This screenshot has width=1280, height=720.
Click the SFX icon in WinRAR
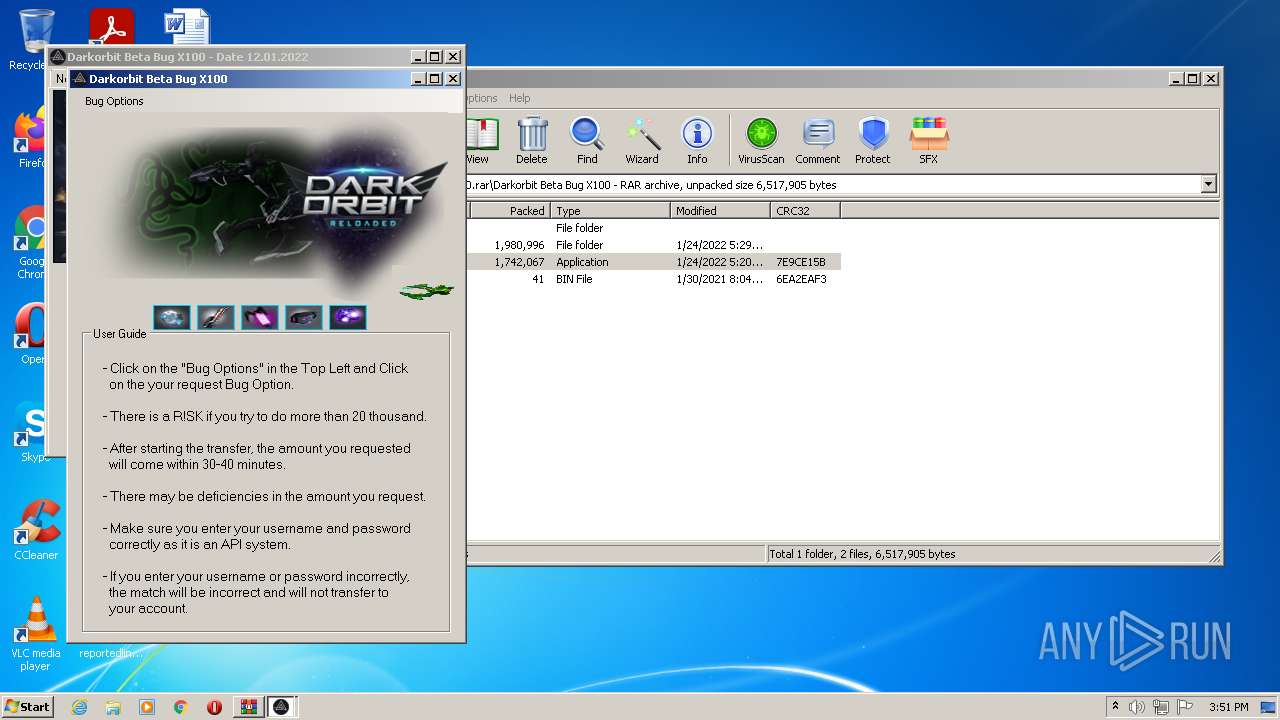point(929,141)
